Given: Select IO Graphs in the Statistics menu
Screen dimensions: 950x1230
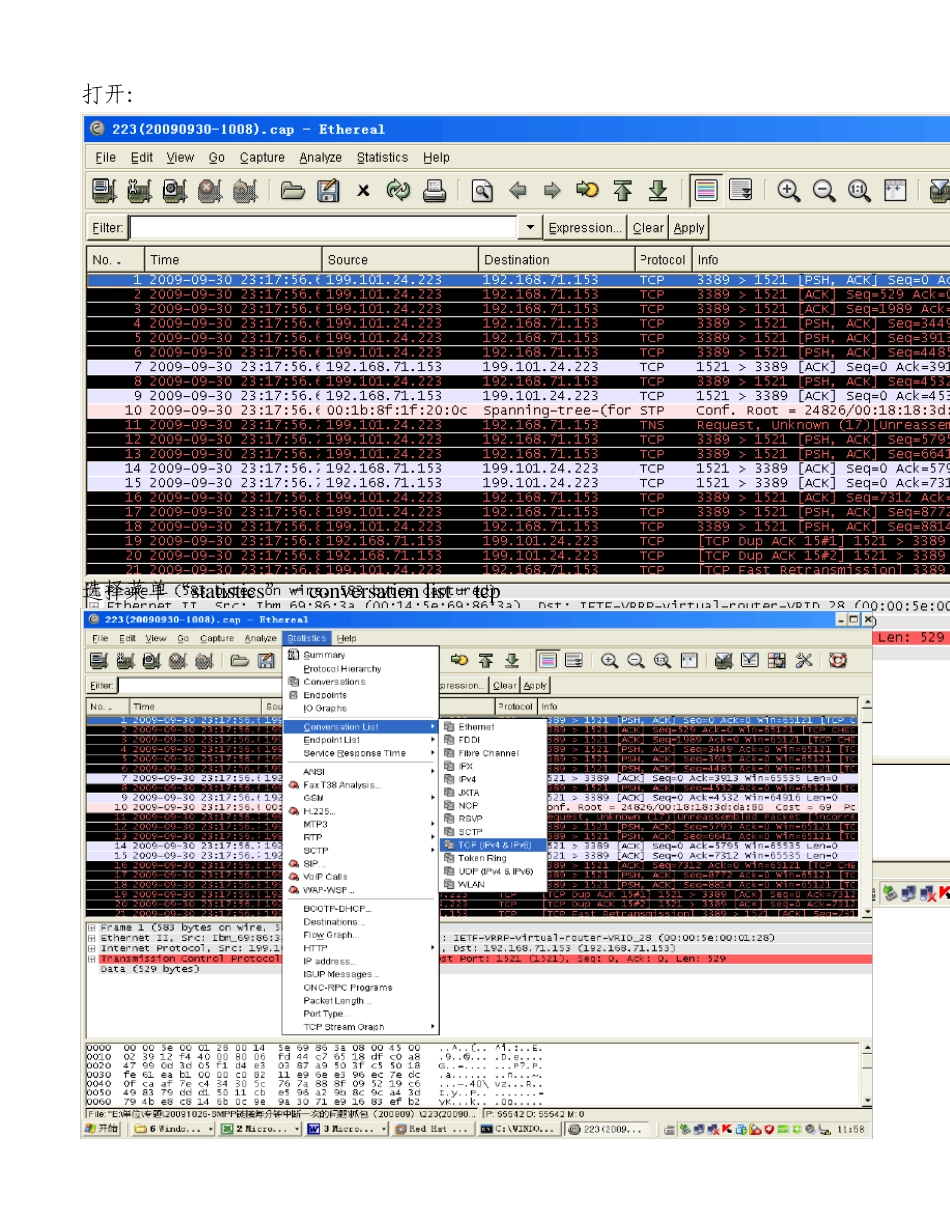Looking at the screenshot, I should pyautogui.click(x=325, y=708).
